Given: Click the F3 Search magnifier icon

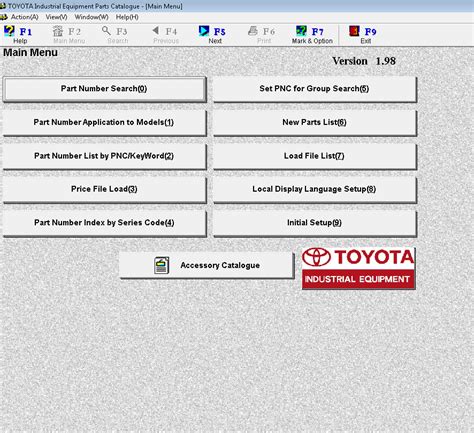Looking at the screenshot, I should click(106, 31).
